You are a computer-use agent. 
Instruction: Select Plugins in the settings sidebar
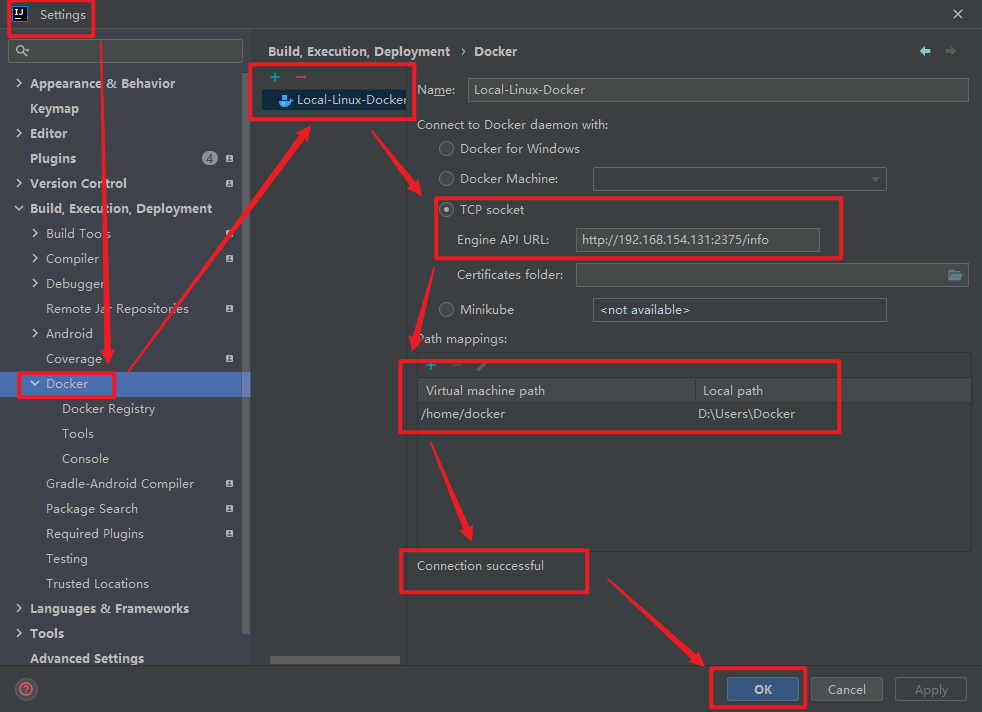53,158
